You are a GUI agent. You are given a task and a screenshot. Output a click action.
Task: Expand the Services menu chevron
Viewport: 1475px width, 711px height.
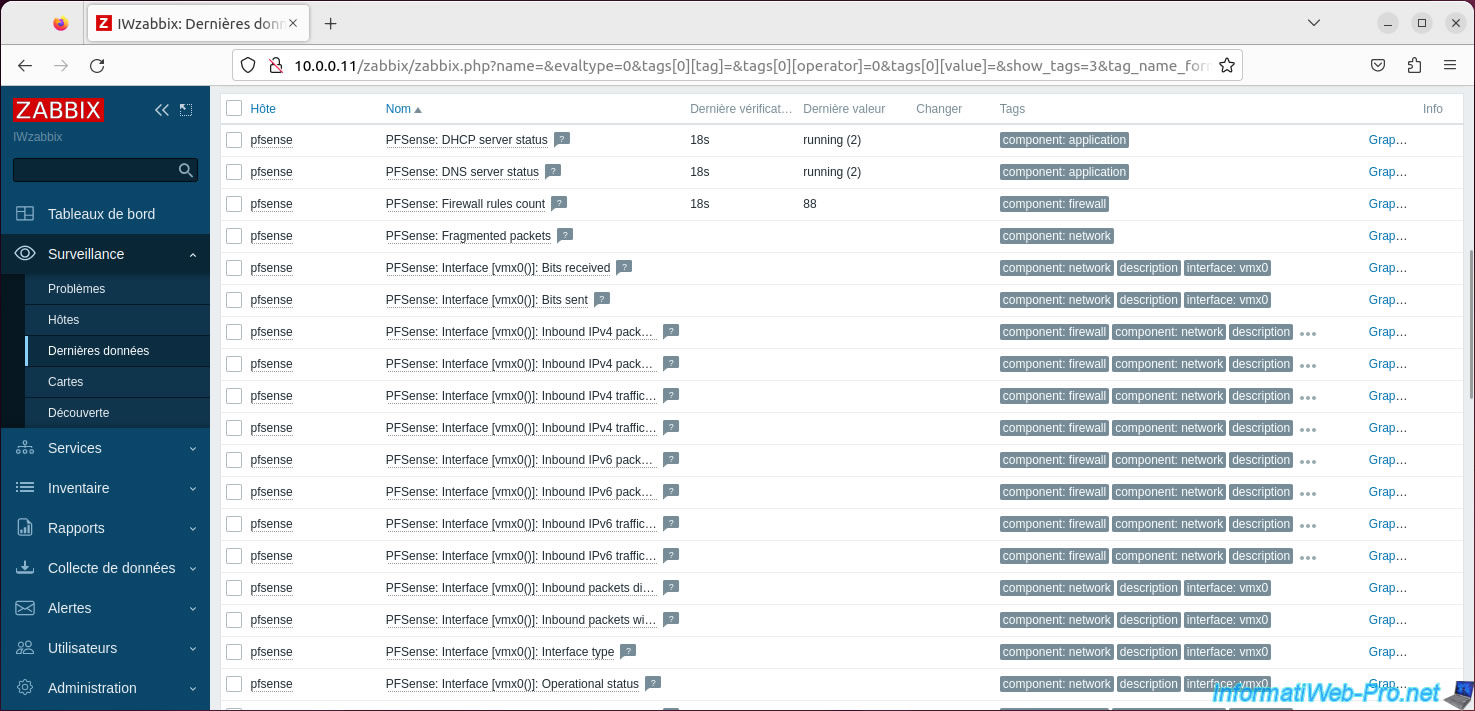[193, 449]
